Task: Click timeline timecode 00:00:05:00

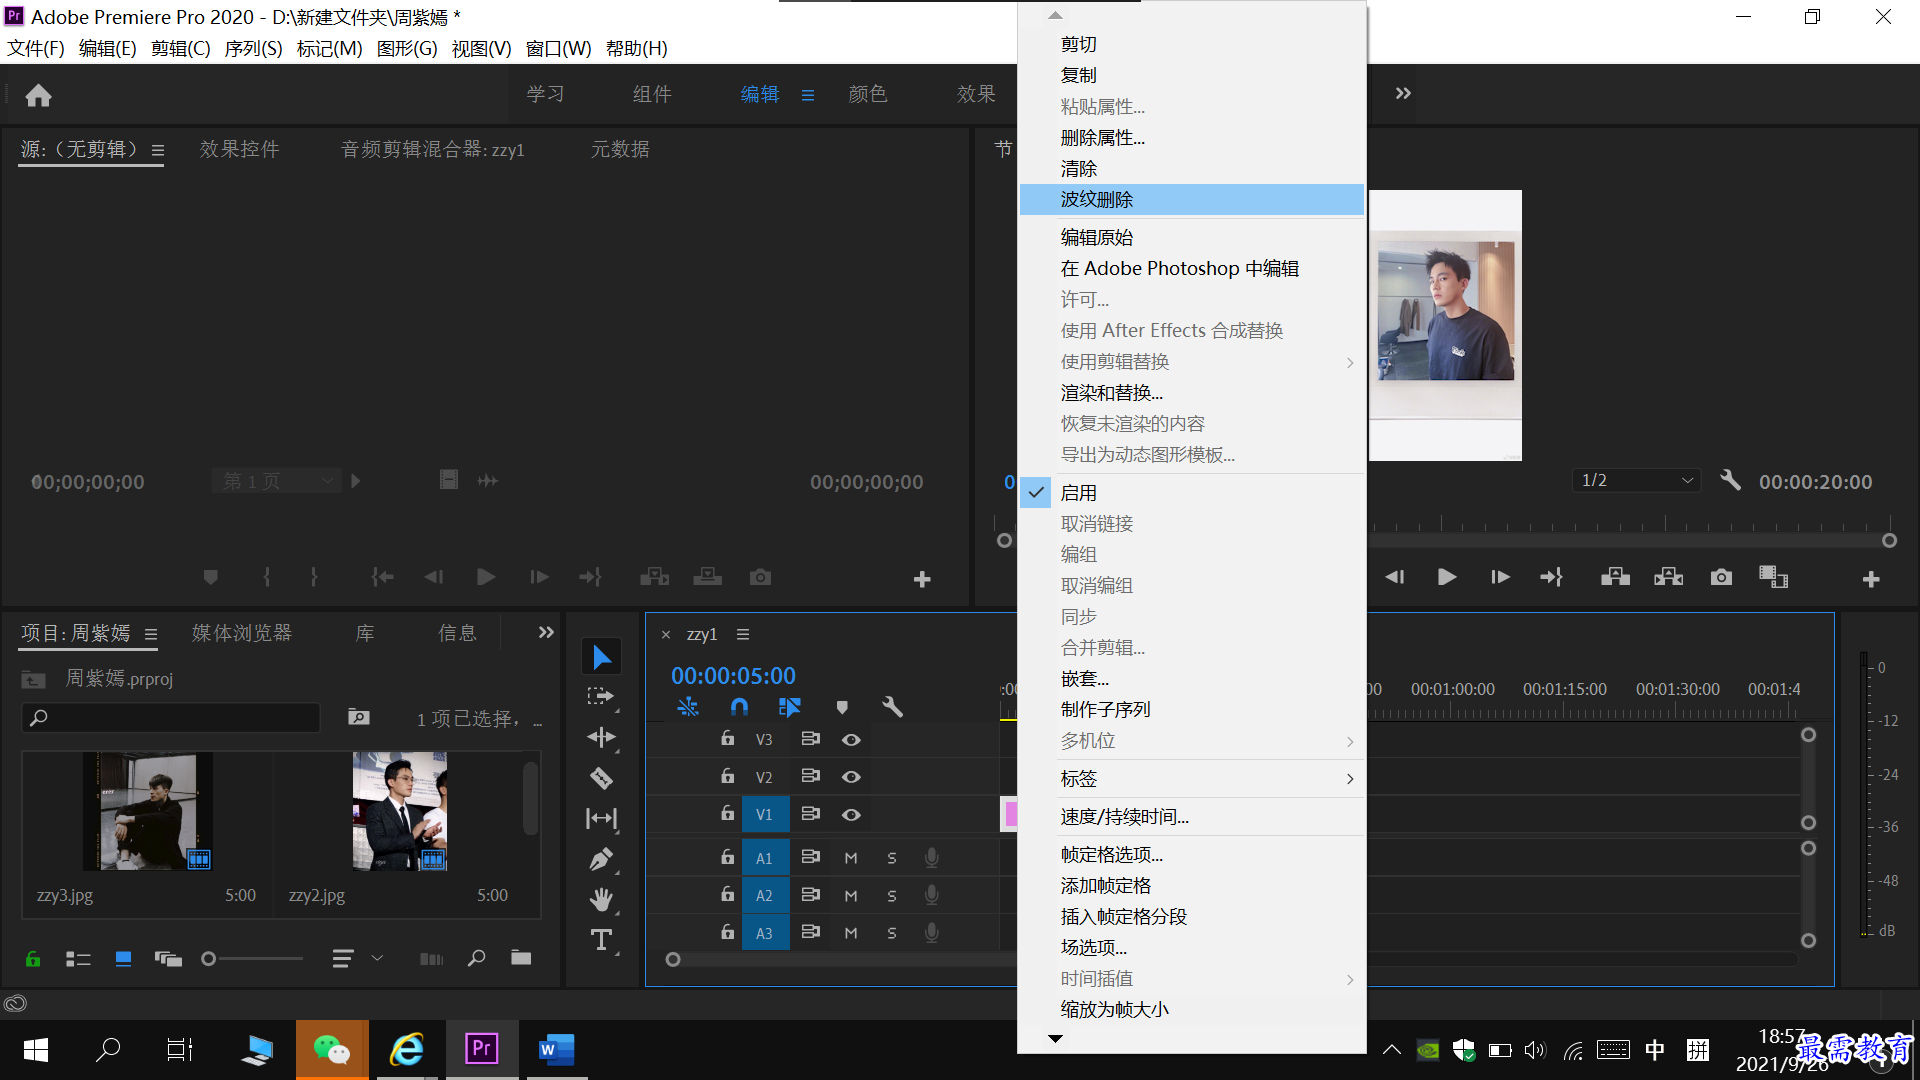Action: coord(733,676)
